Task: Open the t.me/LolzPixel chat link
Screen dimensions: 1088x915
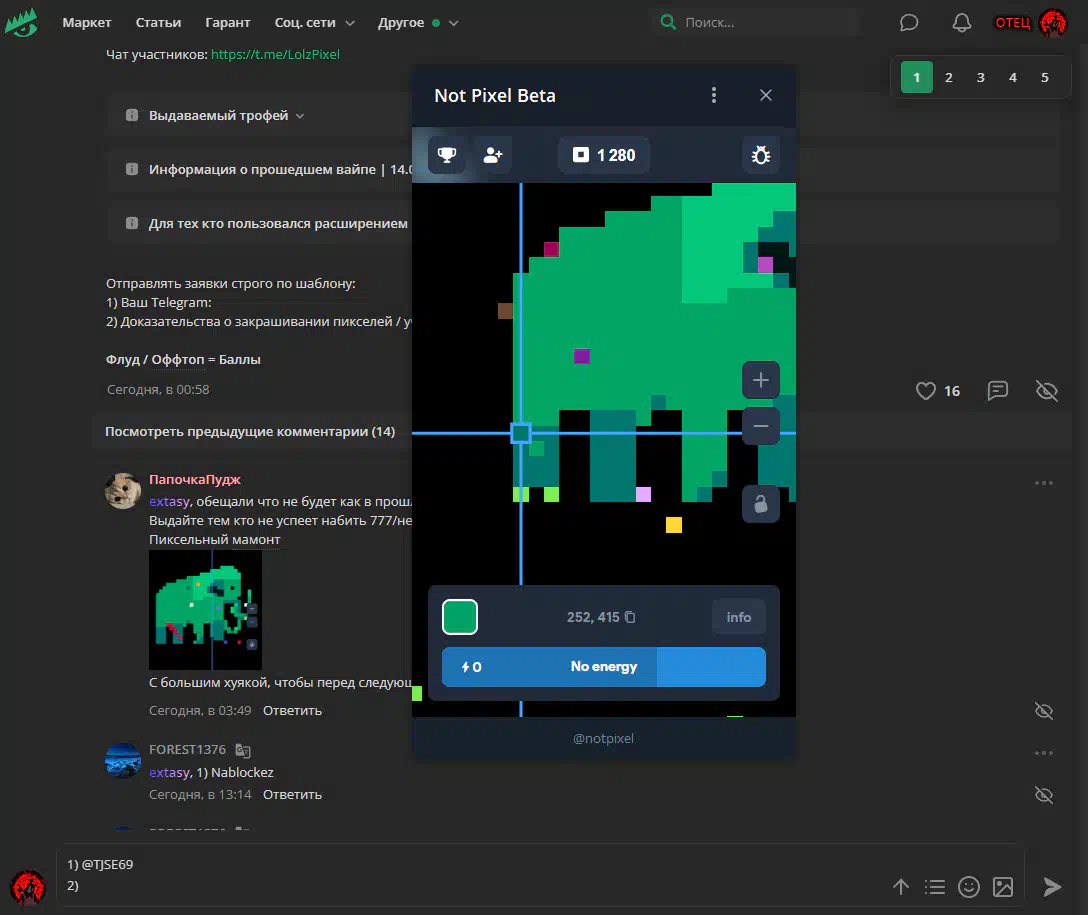Action: click(275, 54)
